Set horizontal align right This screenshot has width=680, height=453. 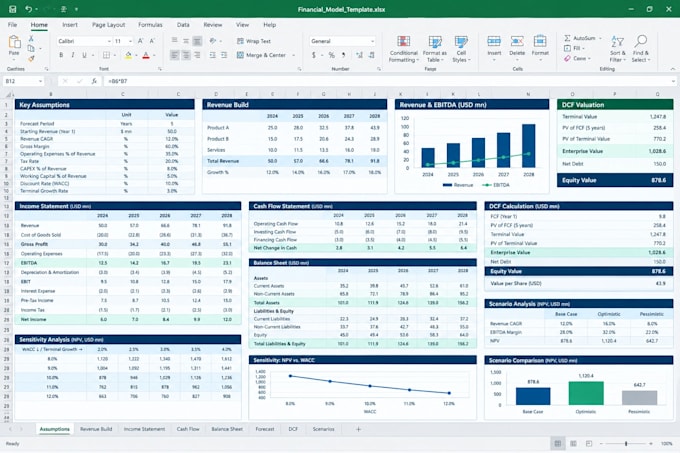coord(197,55)
